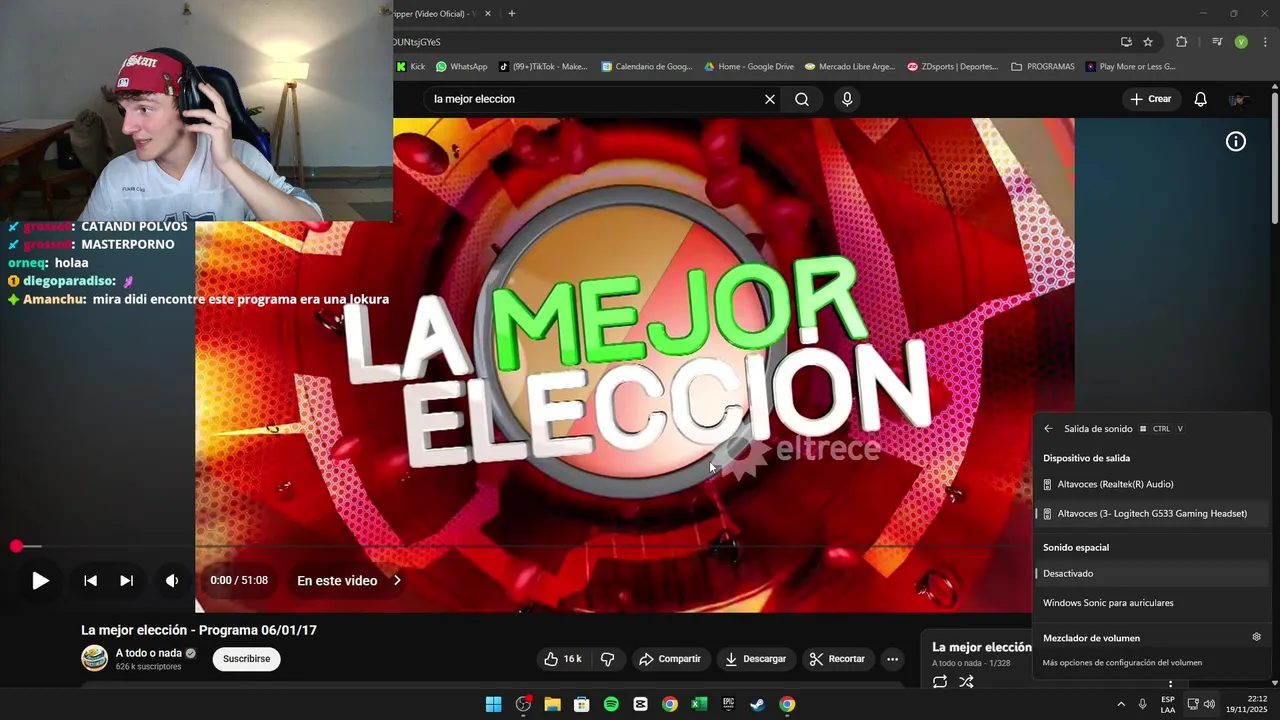
Task: Close the 'Video Oficial' browser tab
Action: 487,14
